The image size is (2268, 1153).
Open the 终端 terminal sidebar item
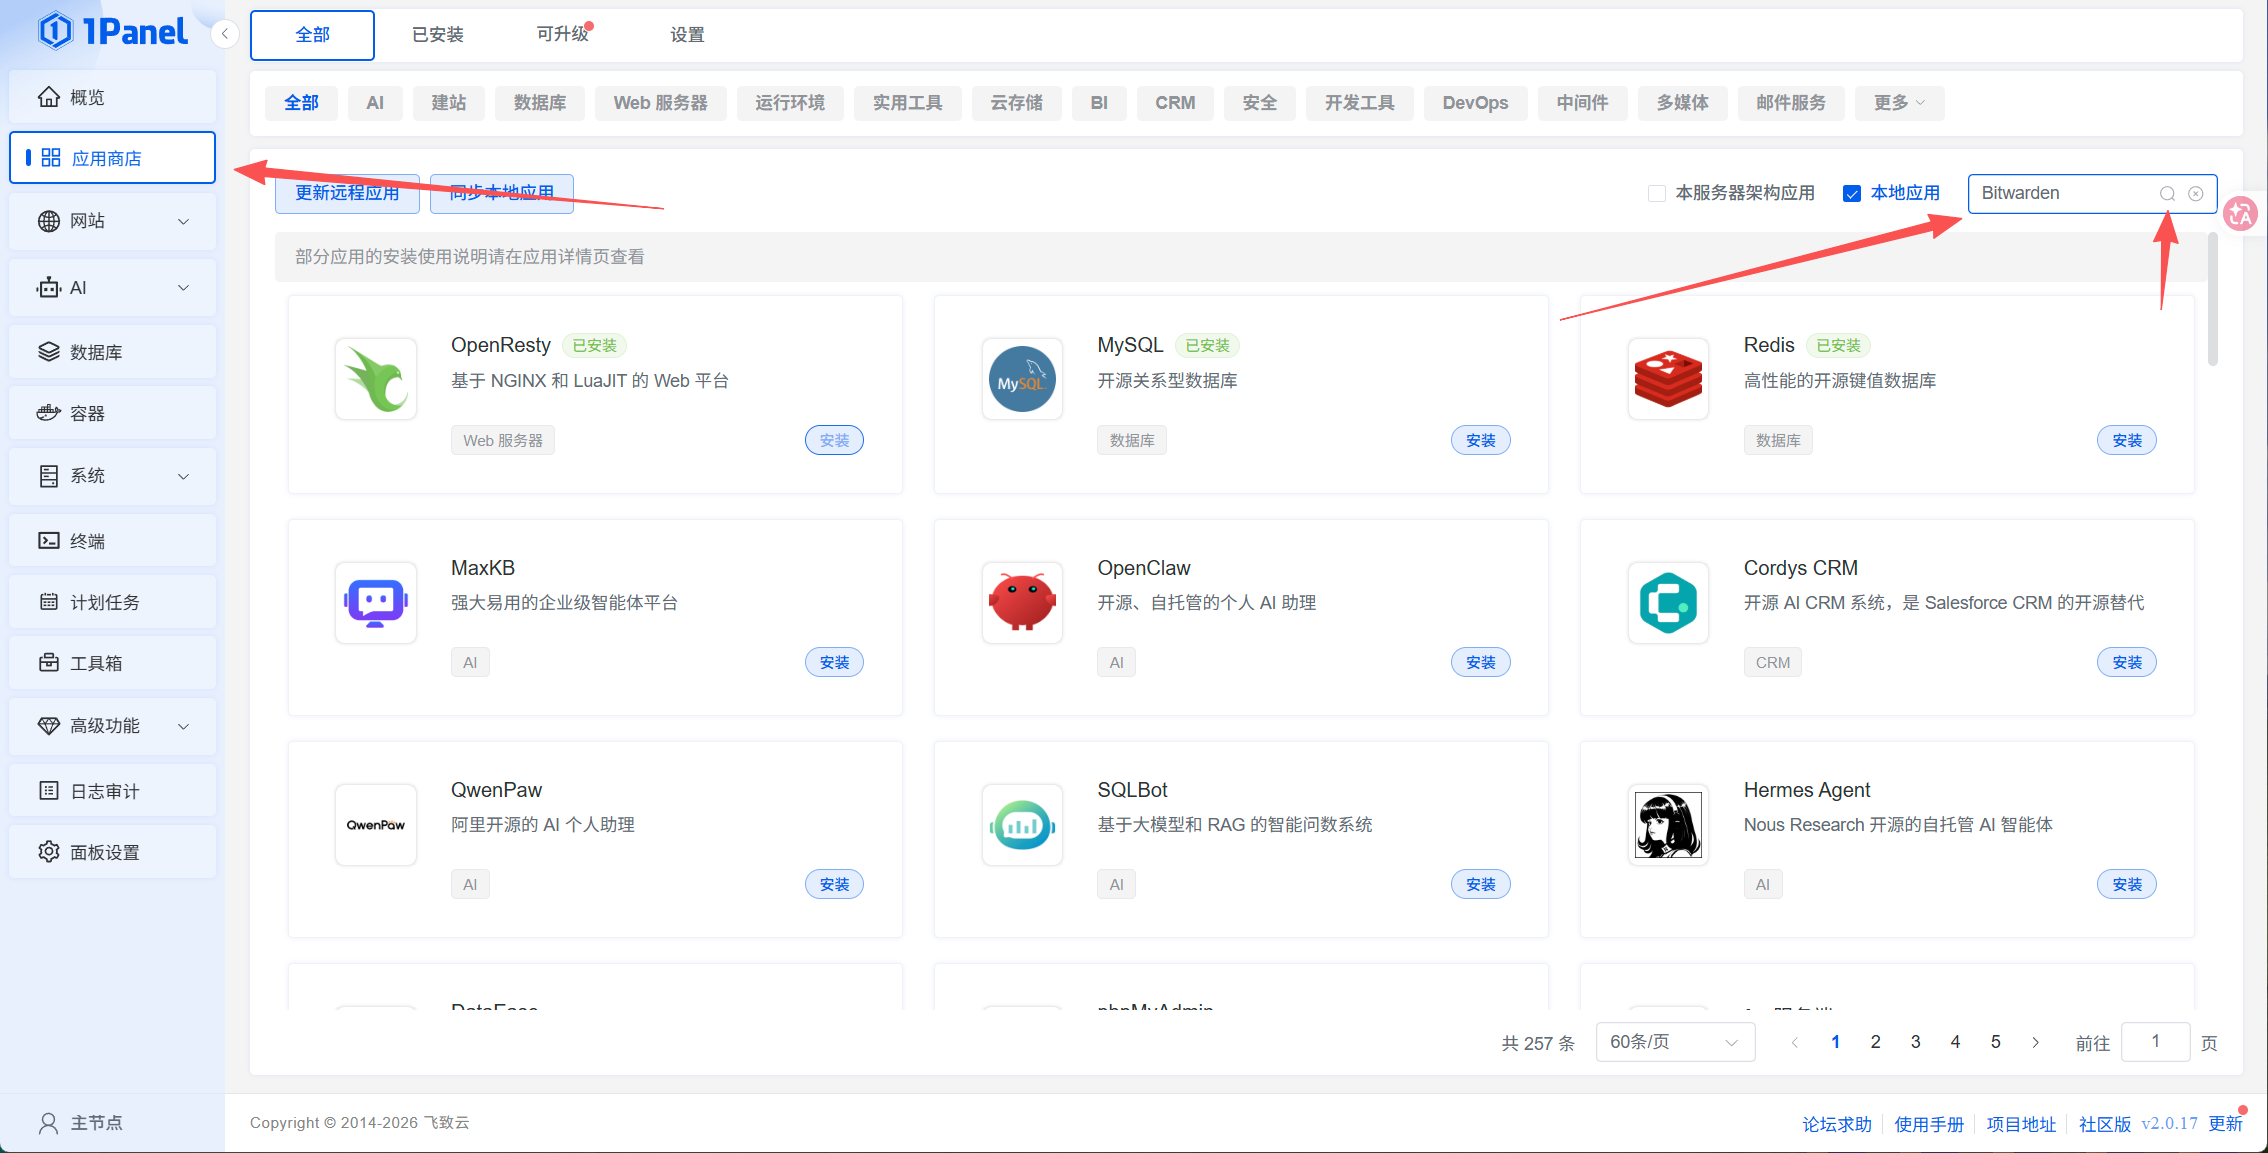112,541
